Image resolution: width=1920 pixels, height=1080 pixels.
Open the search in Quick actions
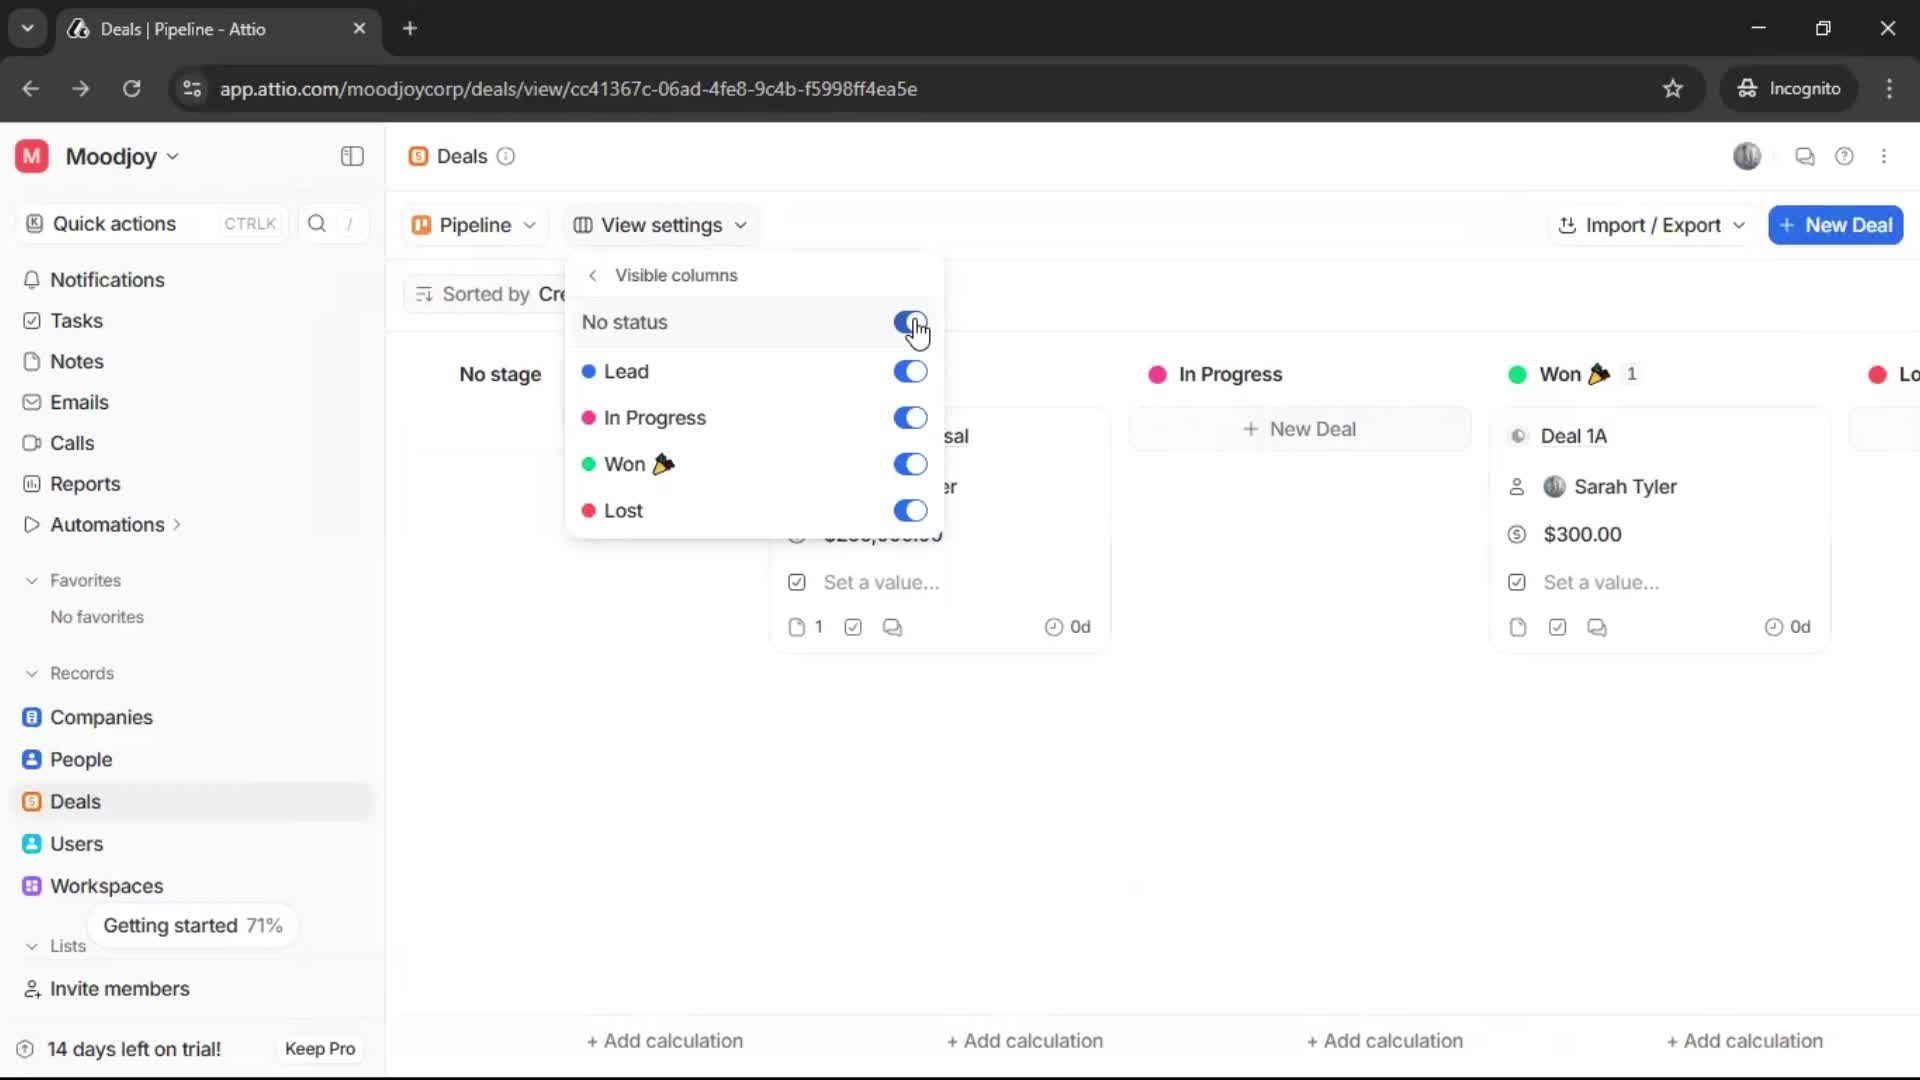317,224
